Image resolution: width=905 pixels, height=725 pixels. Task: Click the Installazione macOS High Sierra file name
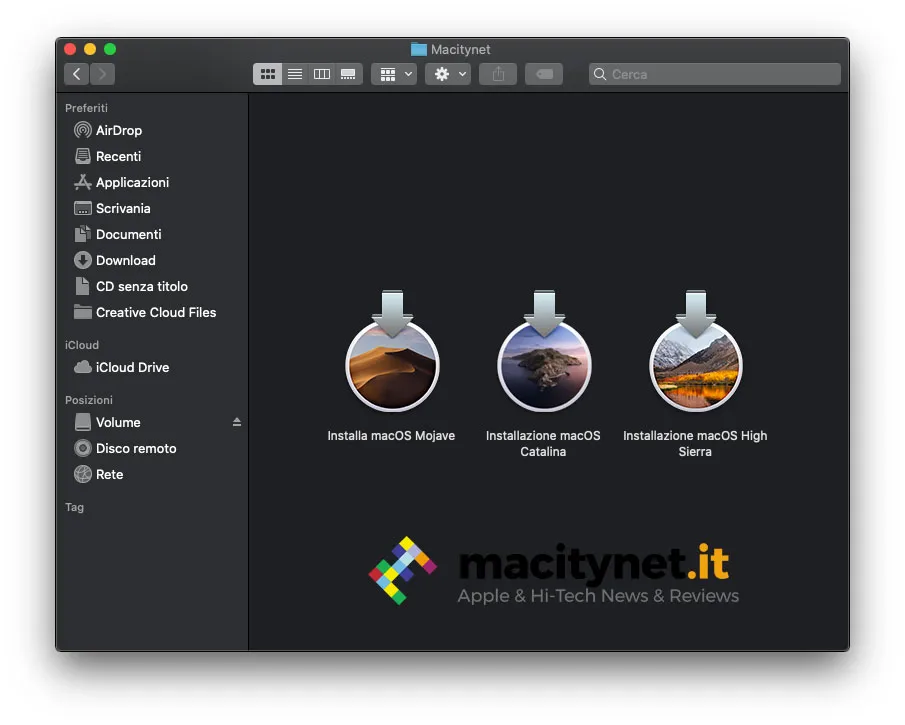pos(695,444)
